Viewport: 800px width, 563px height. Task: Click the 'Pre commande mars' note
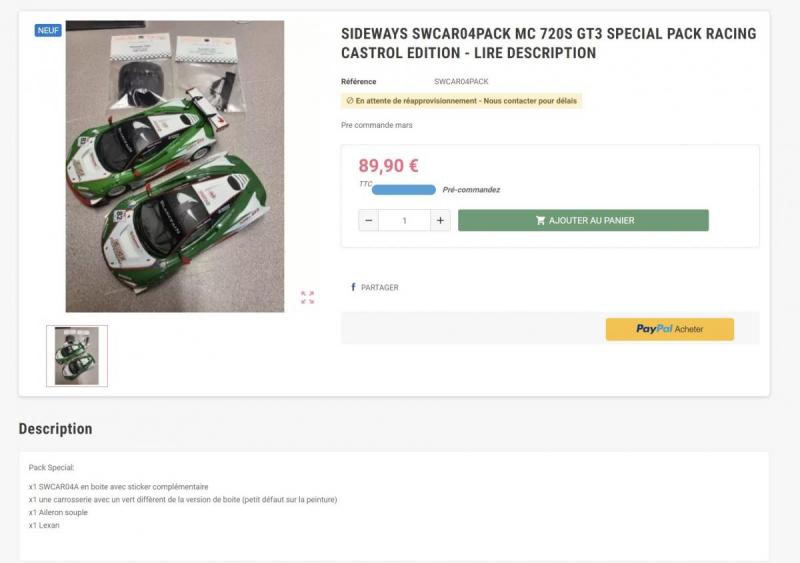[x=377, y=125]
